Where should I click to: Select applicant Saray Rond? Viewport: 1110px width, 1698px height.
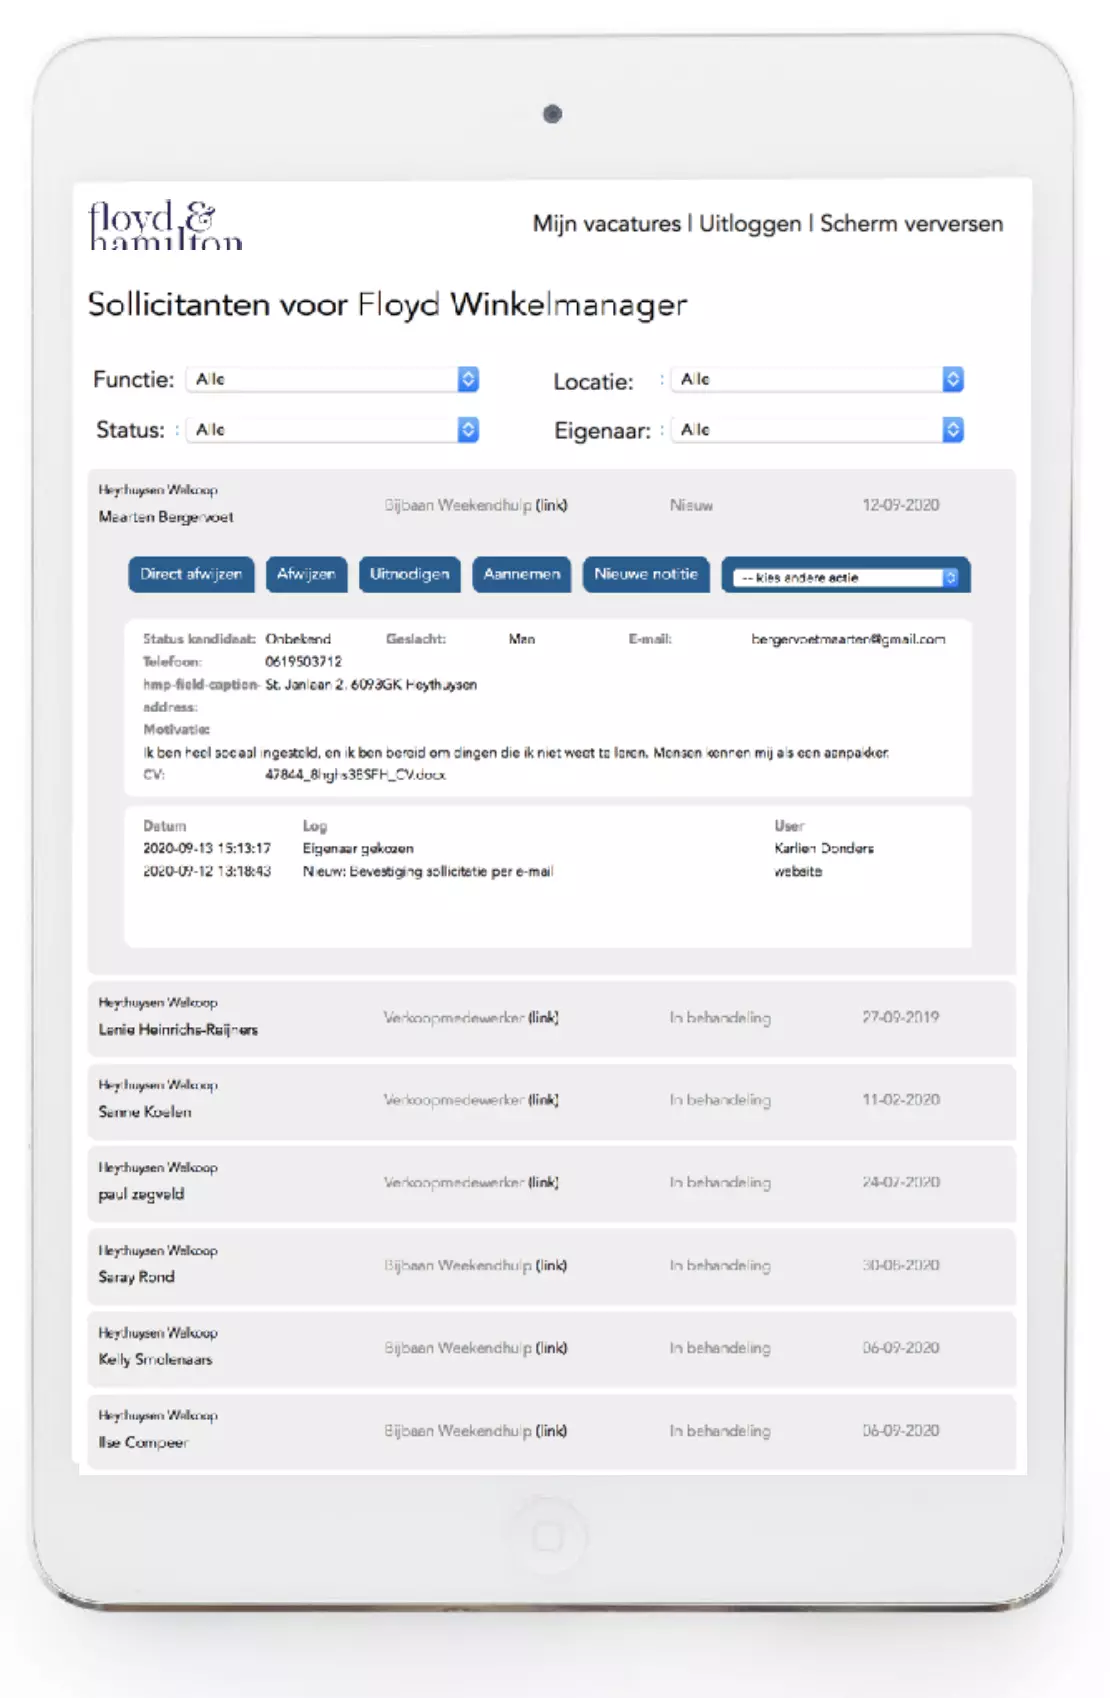(x=136, y=1277)
